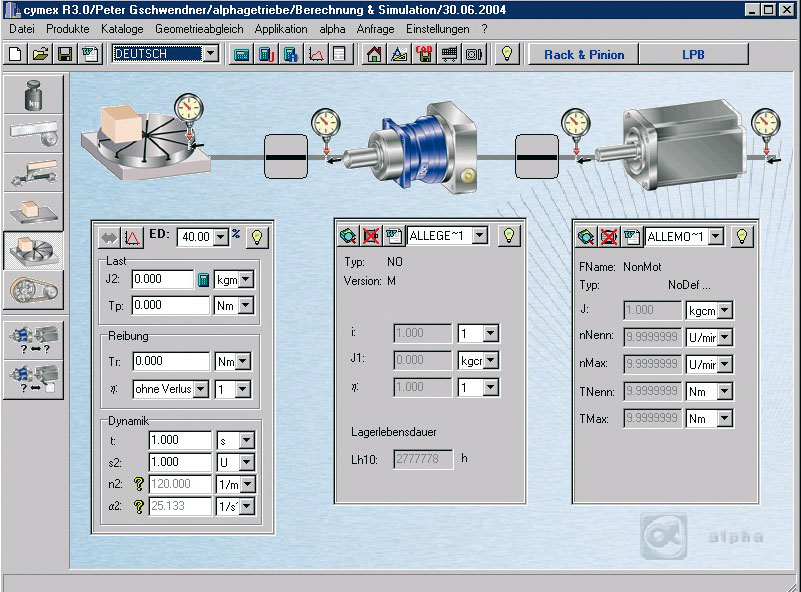Click the Rack & Pinion button

coord(583,54)
